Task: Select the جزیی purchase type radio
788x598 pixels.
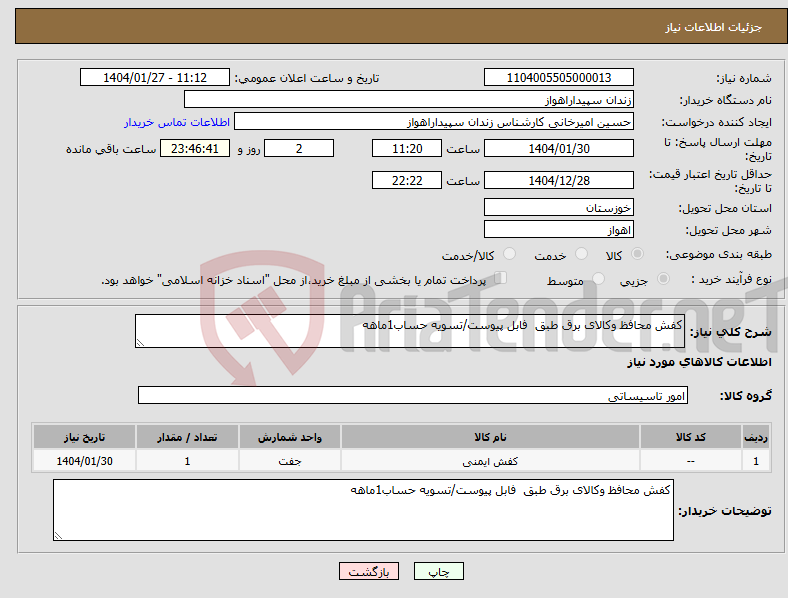Action: [663, 279]
